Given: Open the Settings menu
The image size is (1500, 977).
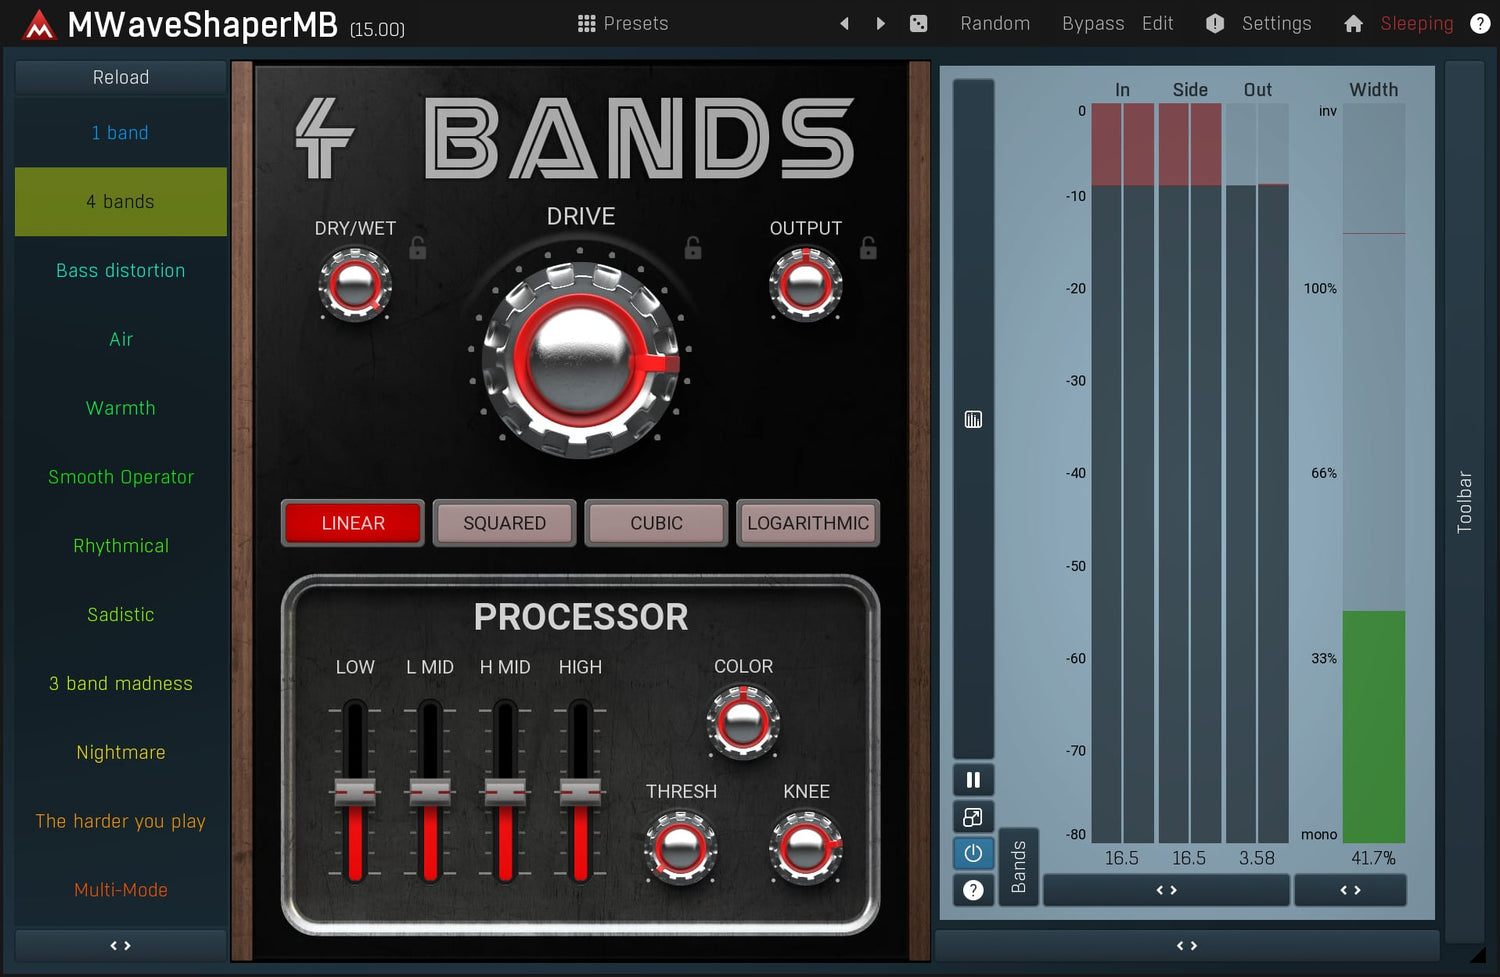Looking at the screenshot, I should [x=1275, y=23].
